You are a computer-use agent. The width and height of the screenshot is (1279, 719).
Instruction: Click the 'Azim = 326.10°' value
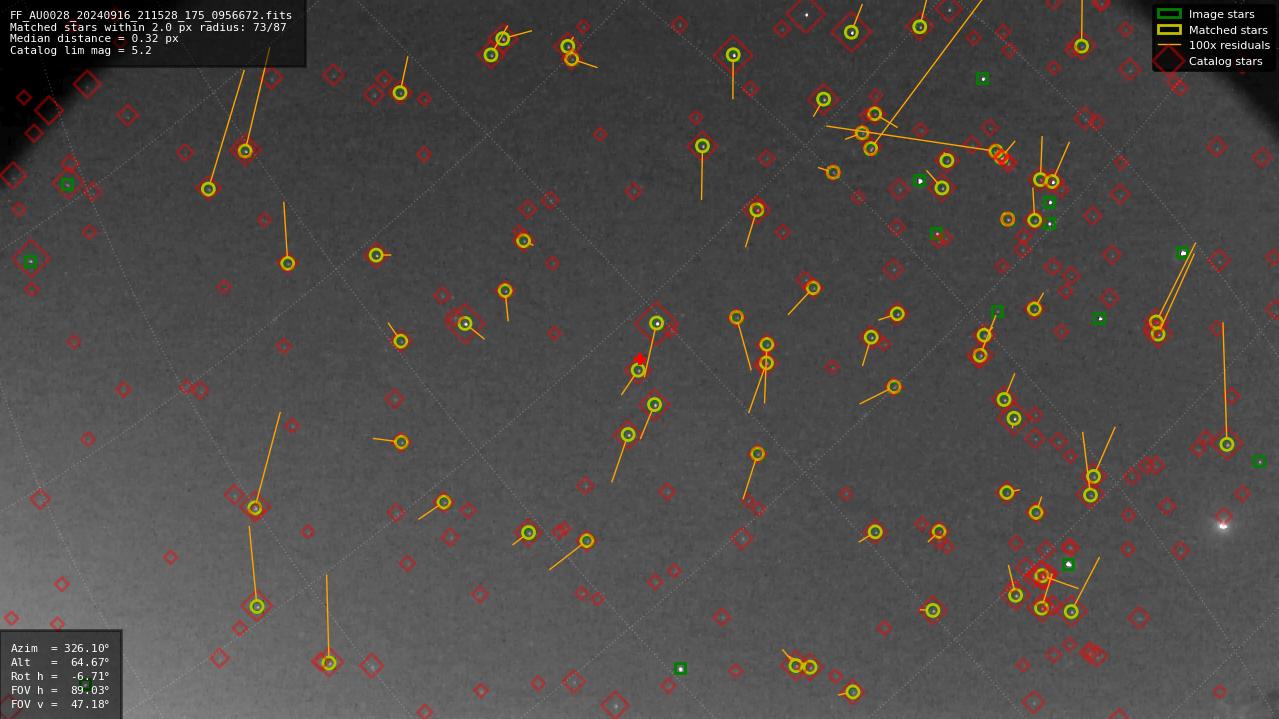[x=60, y=648]
